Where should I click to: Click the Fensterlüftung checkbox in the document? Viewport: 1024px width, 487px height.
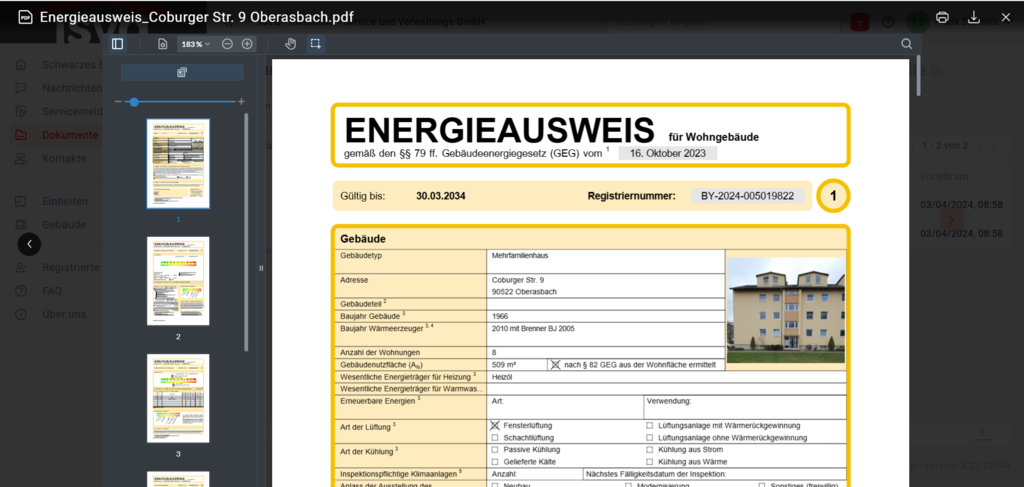[x=495, y=425]
